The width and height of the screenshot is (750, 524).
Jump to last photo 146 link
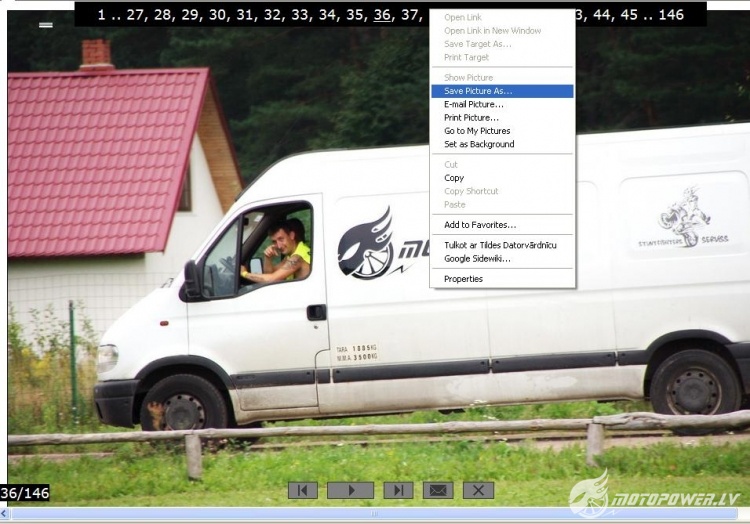coord(671,15)
